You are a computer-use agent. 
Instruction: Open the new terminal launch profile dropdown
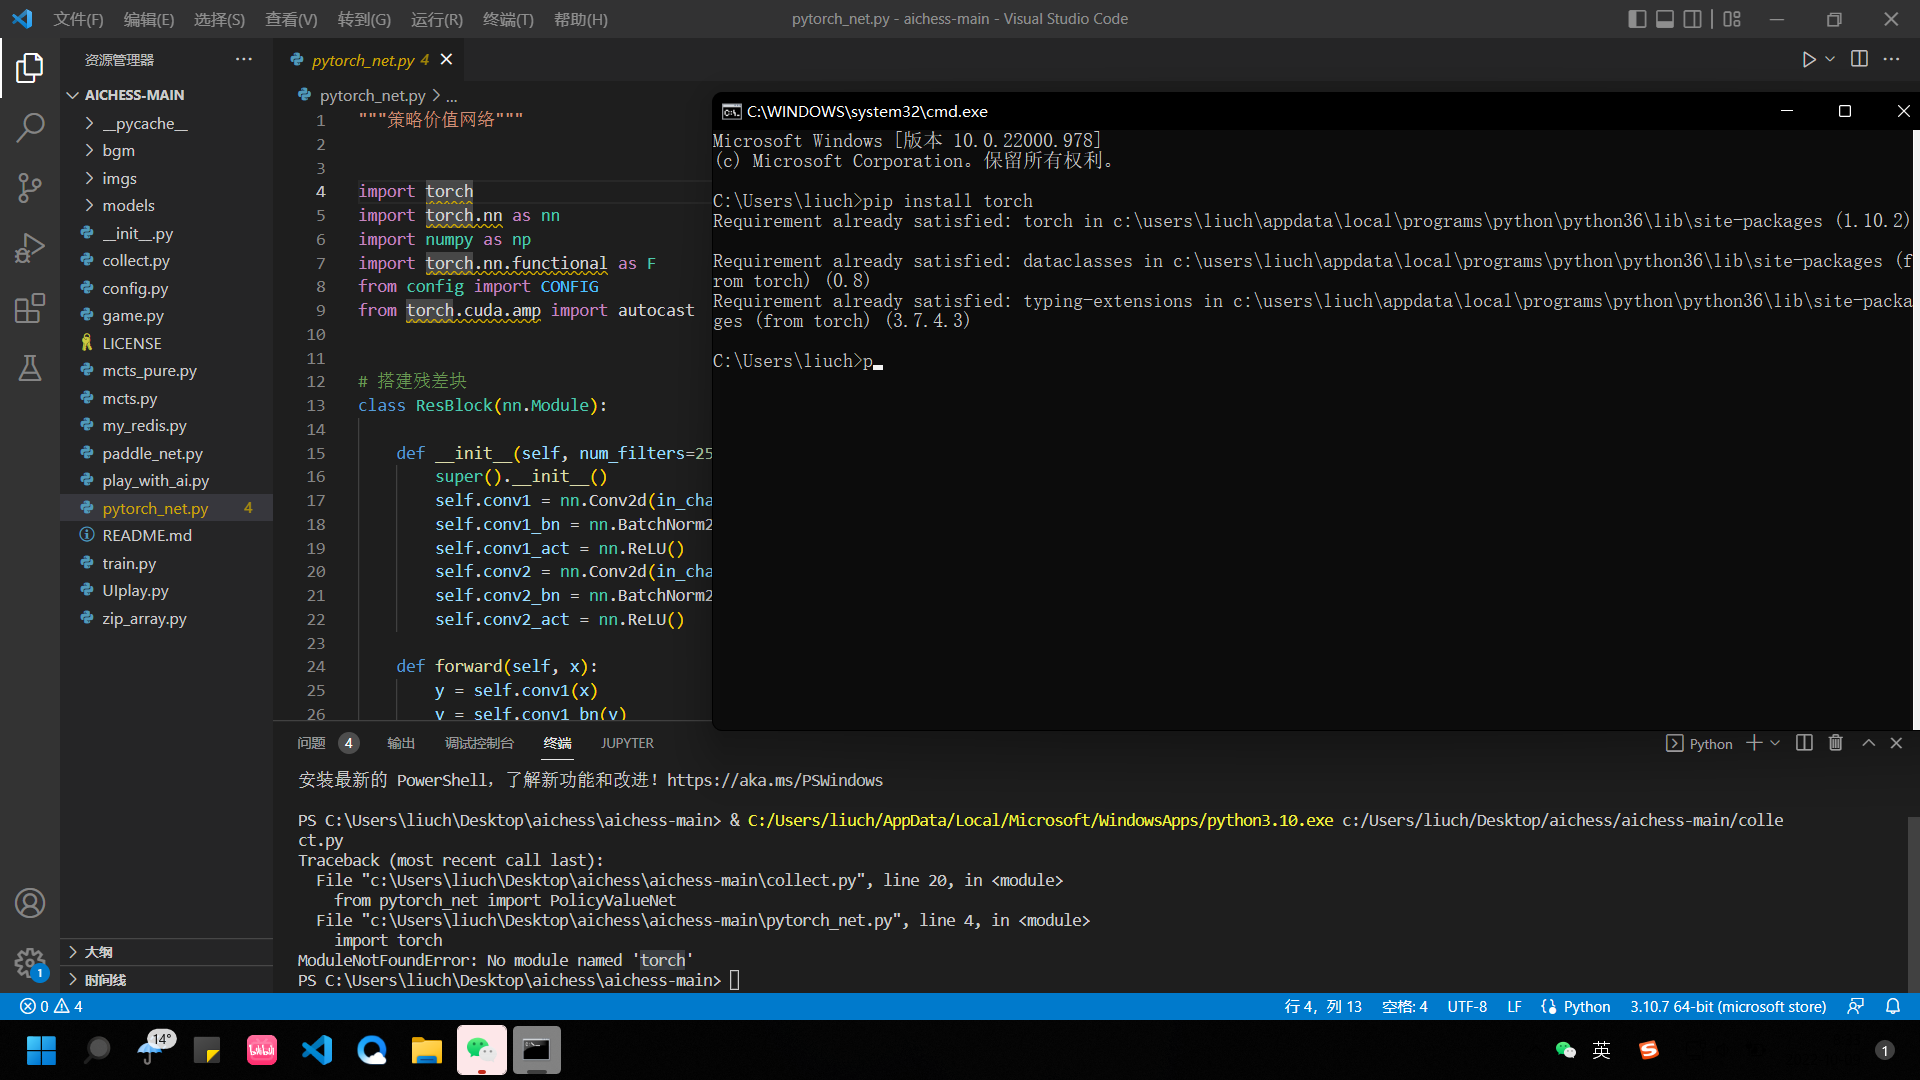coord(1775,743)
